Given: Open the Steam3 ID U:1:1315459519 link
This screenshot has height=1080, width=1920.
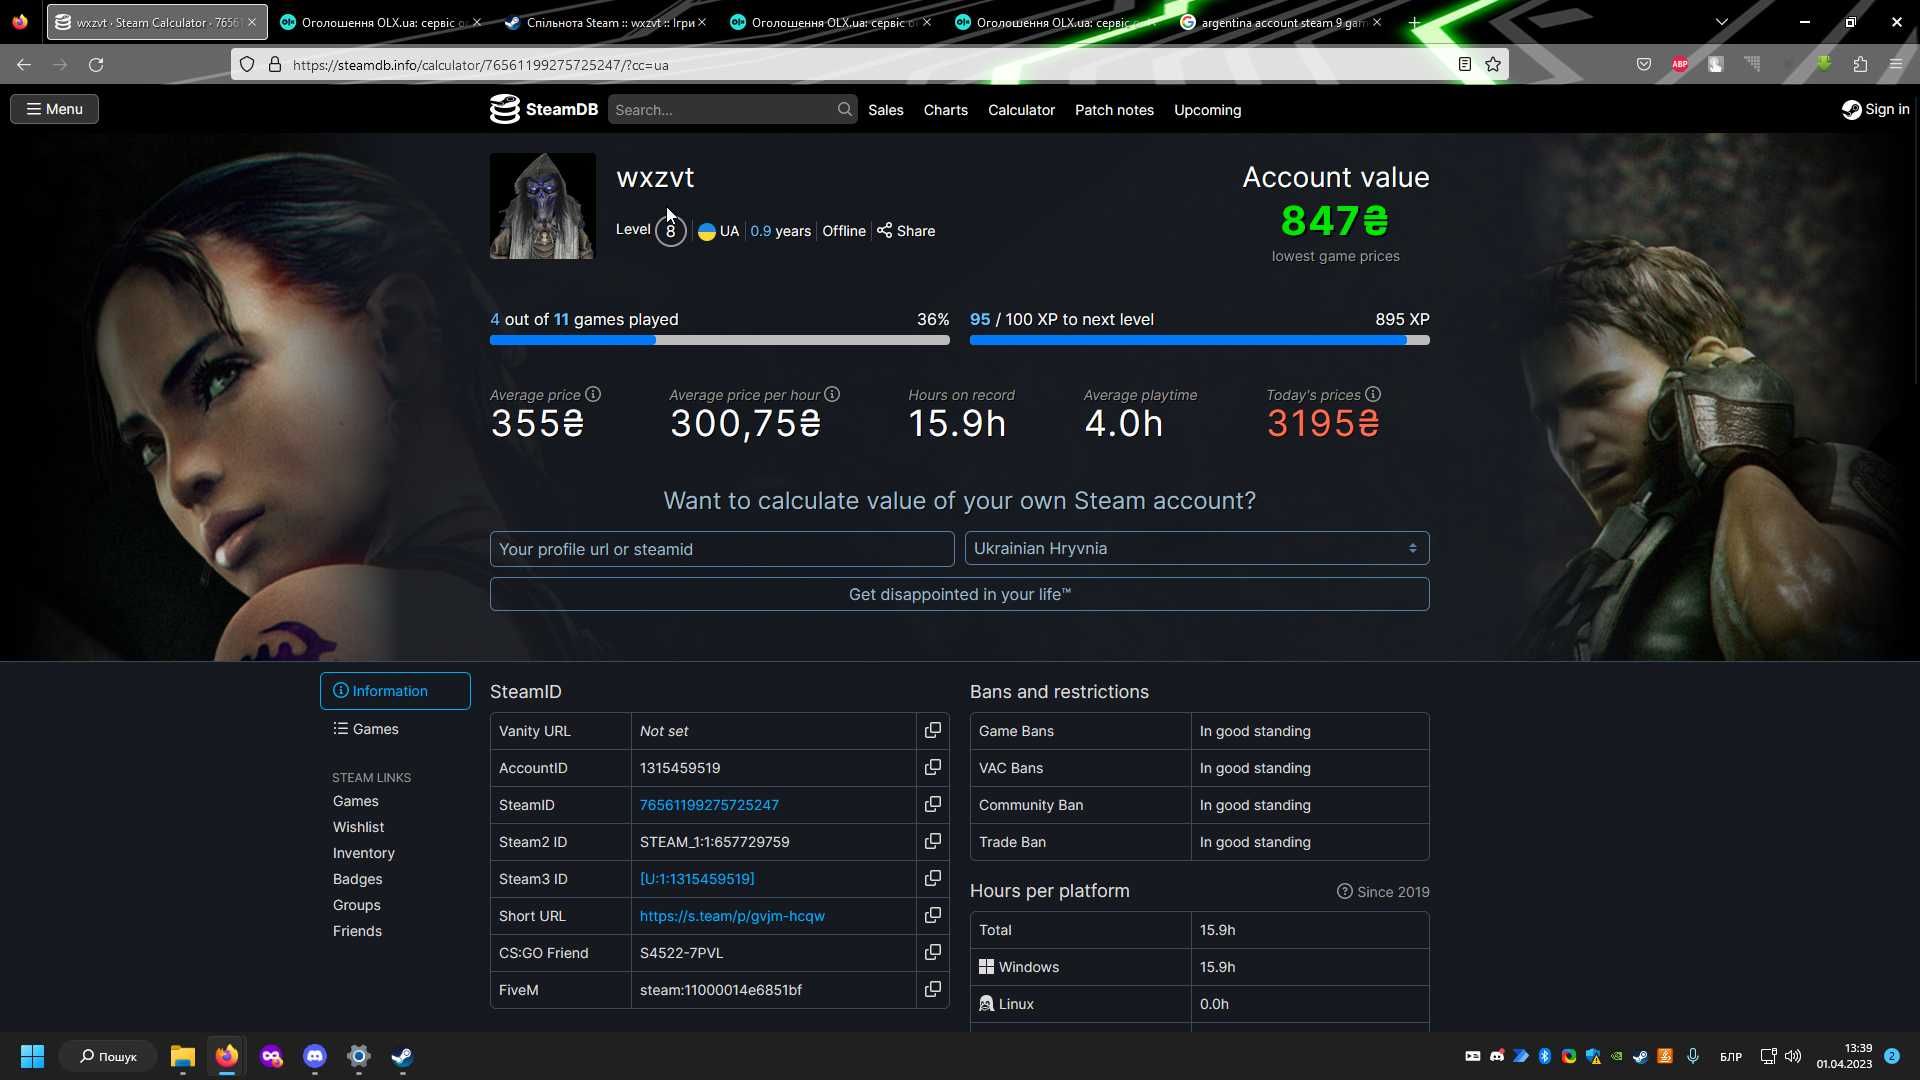Looking at the screenshot, I should 697,879.
